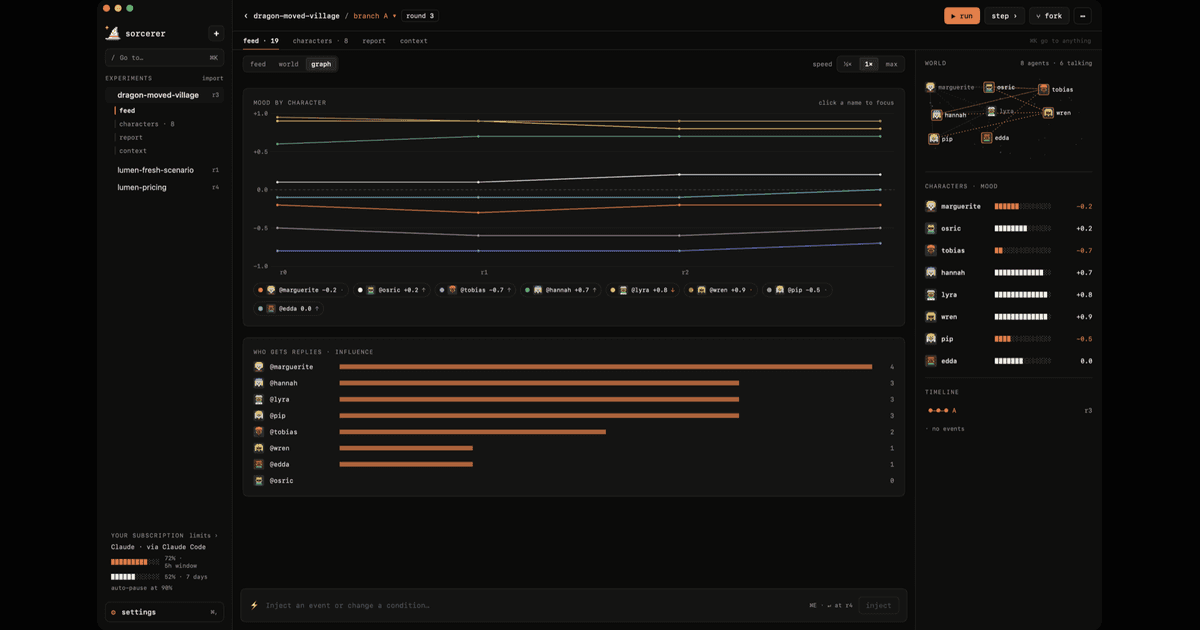
Task: Click lyra's avatar in the characters mood list
Action: pos(931,295)
